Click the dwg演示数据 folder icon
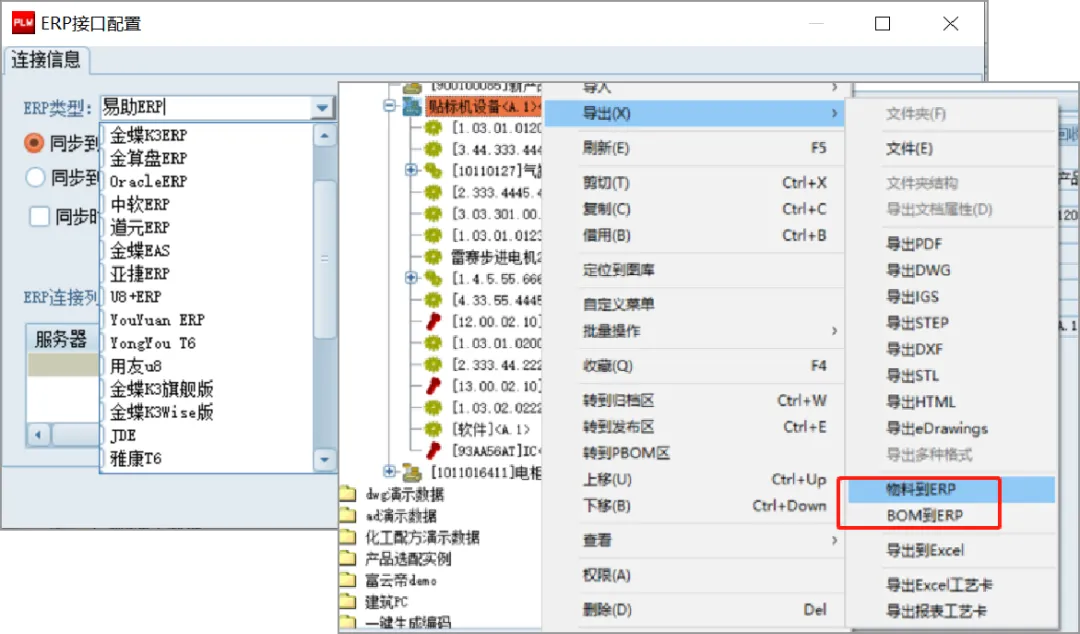The width and height of the screenshot is (1080, 634). pos(347,494)
